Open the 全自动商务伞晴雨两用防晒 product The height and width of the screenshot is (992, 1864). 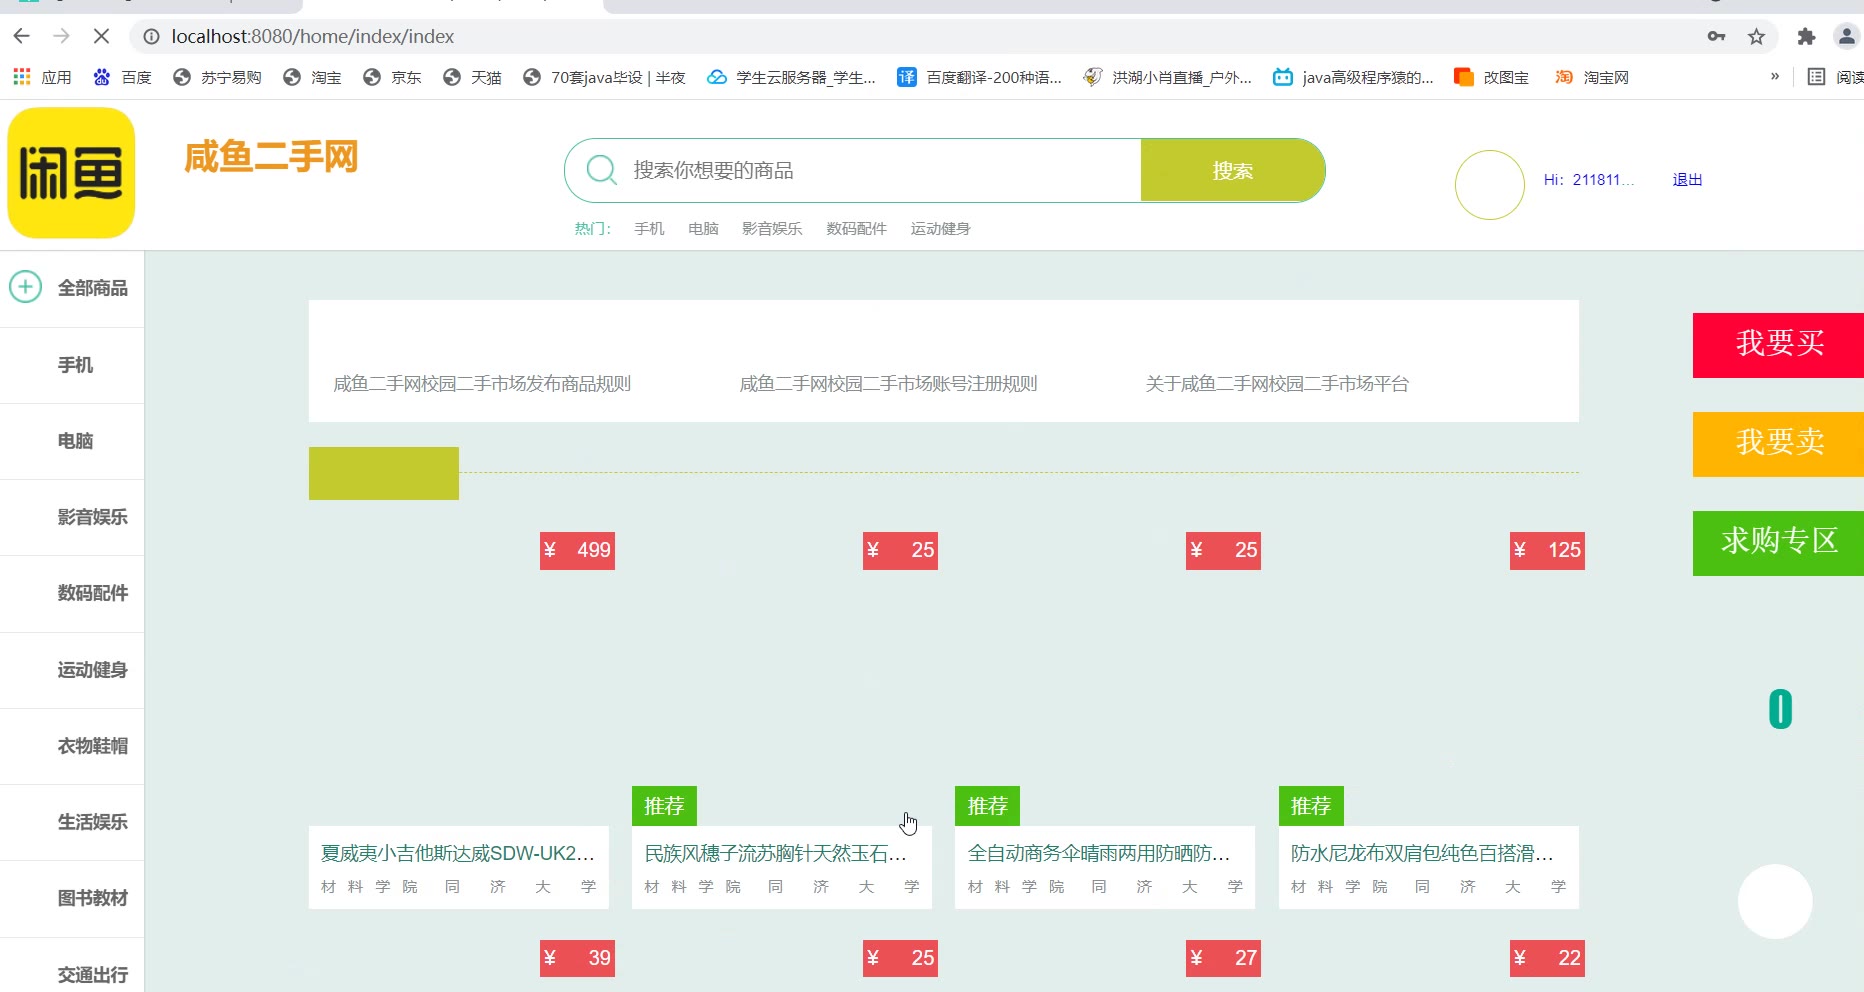tap(1099, 854)
